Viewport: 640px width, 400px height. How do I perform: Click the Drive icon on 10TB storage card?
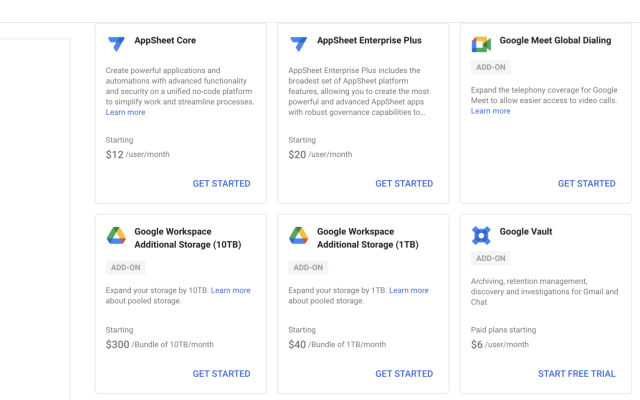click(x=116, y=236)
